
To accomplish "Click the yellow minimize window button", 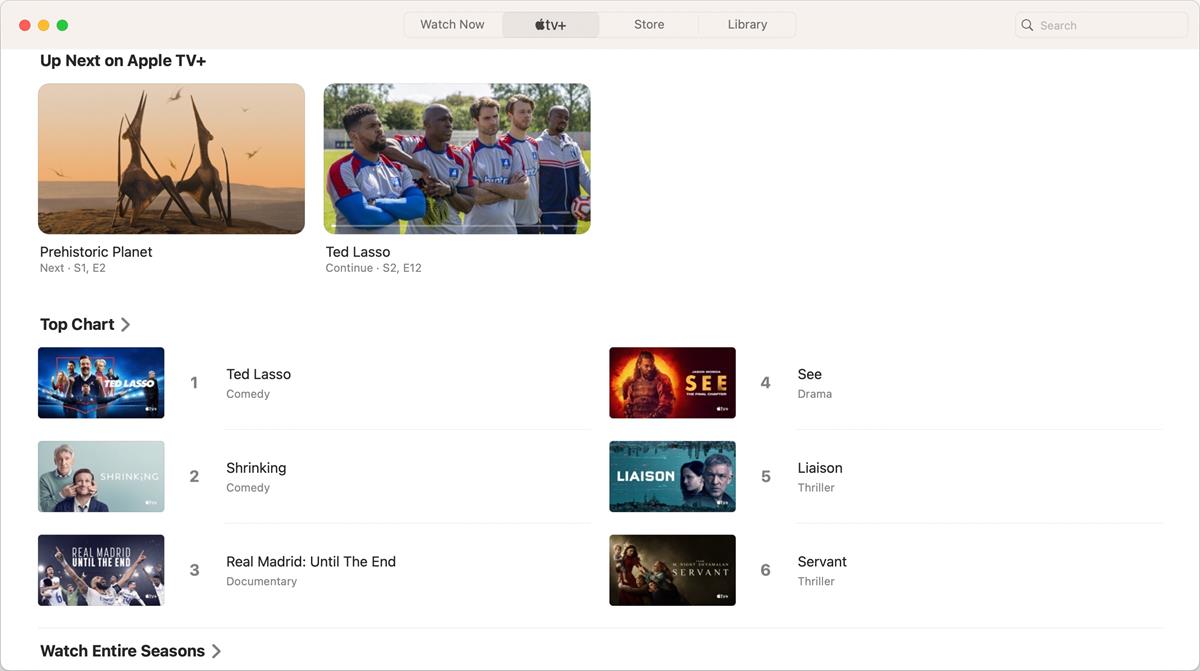I will click(x=43, y=25).
